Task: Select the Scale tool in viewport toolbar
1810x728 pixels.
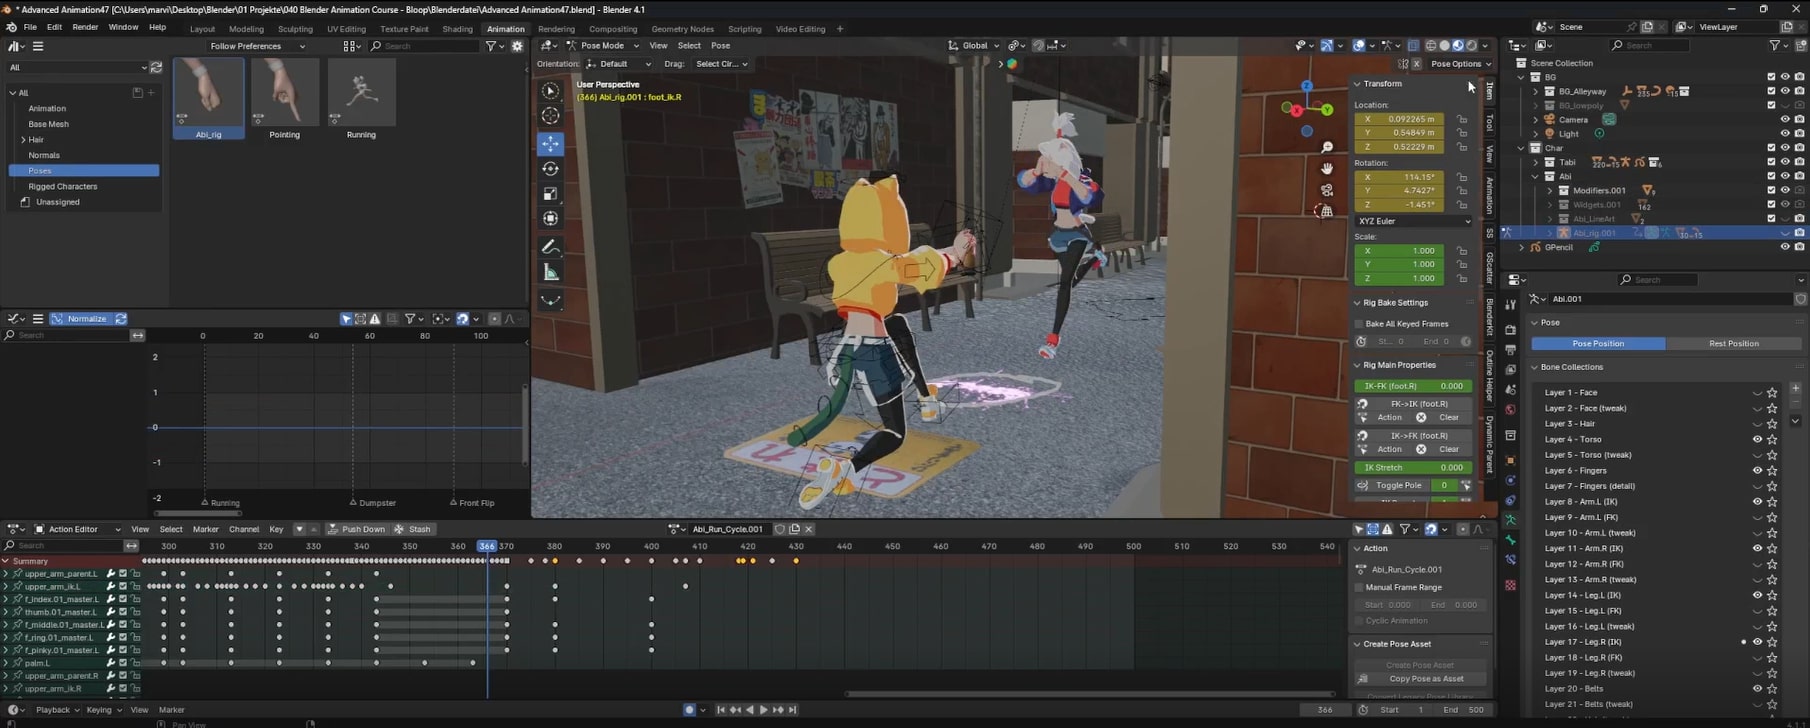Action: (x=551, y=193)
